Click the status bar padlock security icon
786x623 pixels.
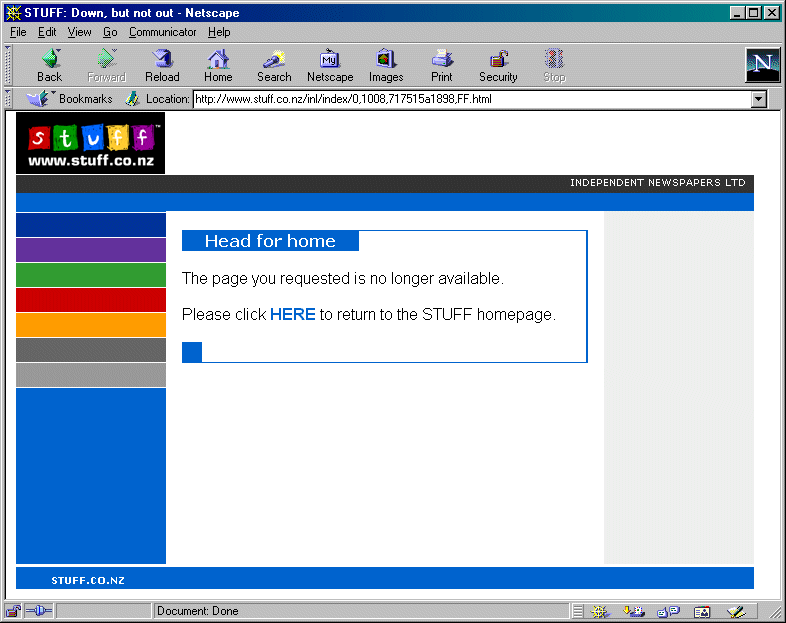pyautogui.click(x=13, y=611)
